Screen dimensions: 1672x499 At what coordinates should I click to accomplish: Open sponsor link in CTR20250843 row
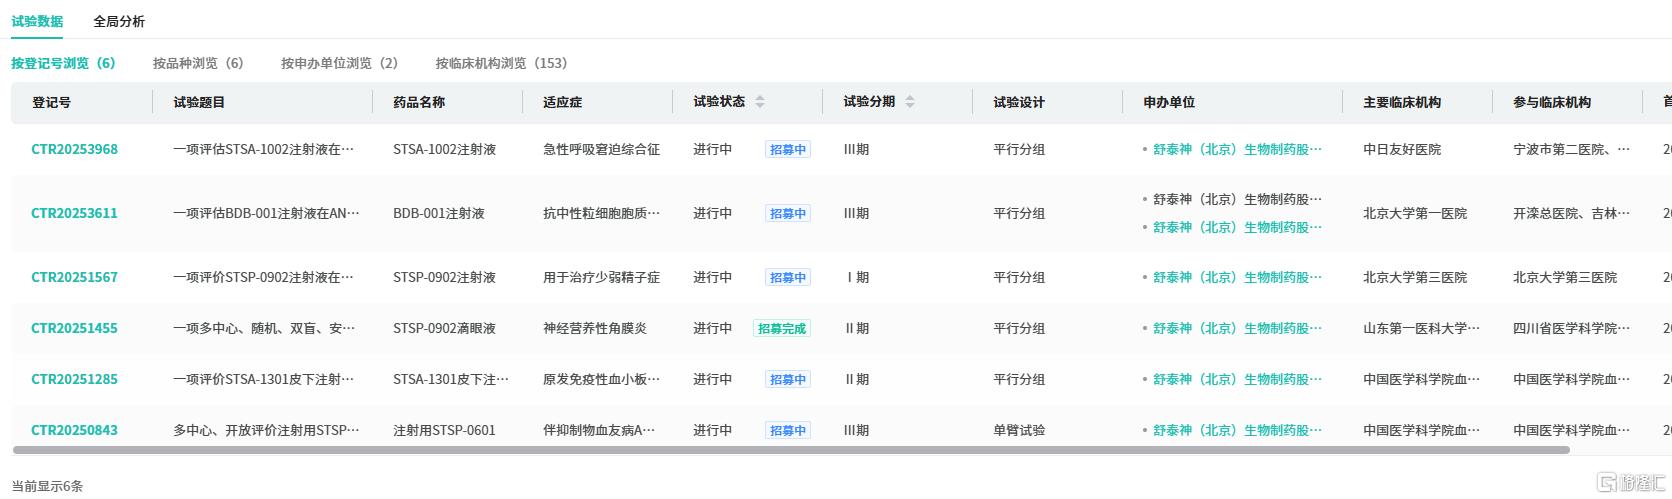[1237, 430]
